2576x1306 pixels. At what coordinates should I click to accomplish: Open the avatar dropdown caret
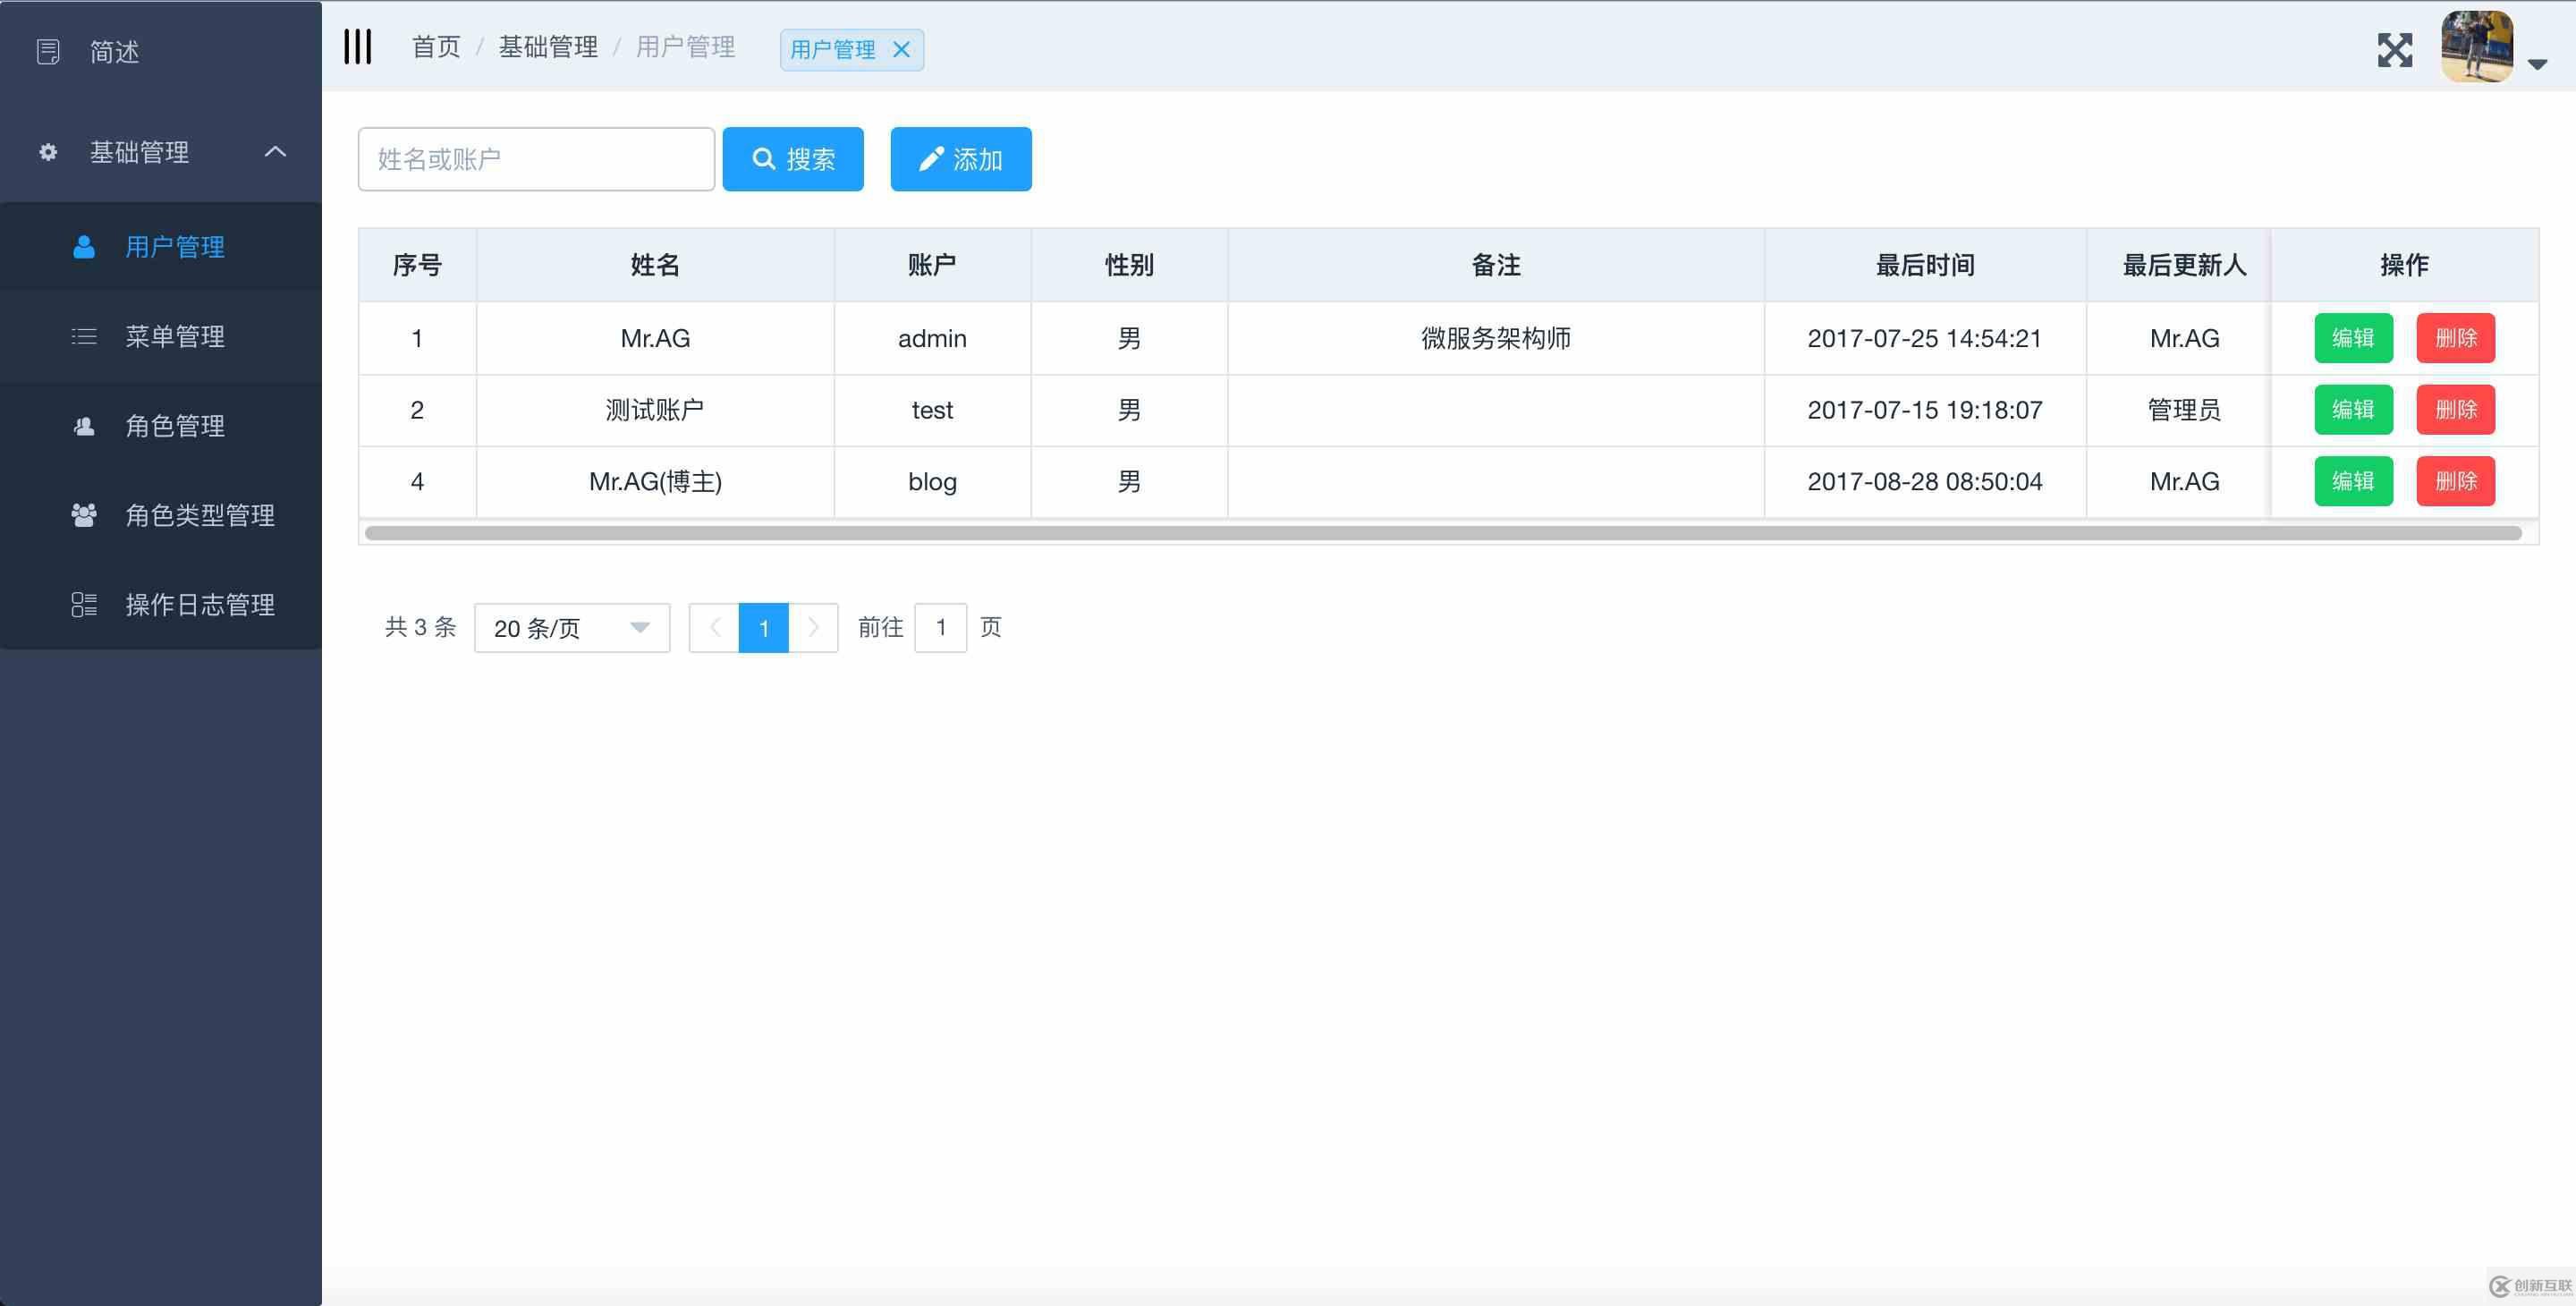(2537, 64)
